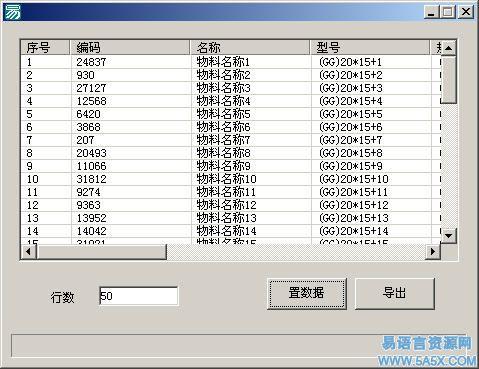Image resolution: width=479 pixels, height=369 pixels.
Task: Select cell with code 12568
Action: pos(131,101)
